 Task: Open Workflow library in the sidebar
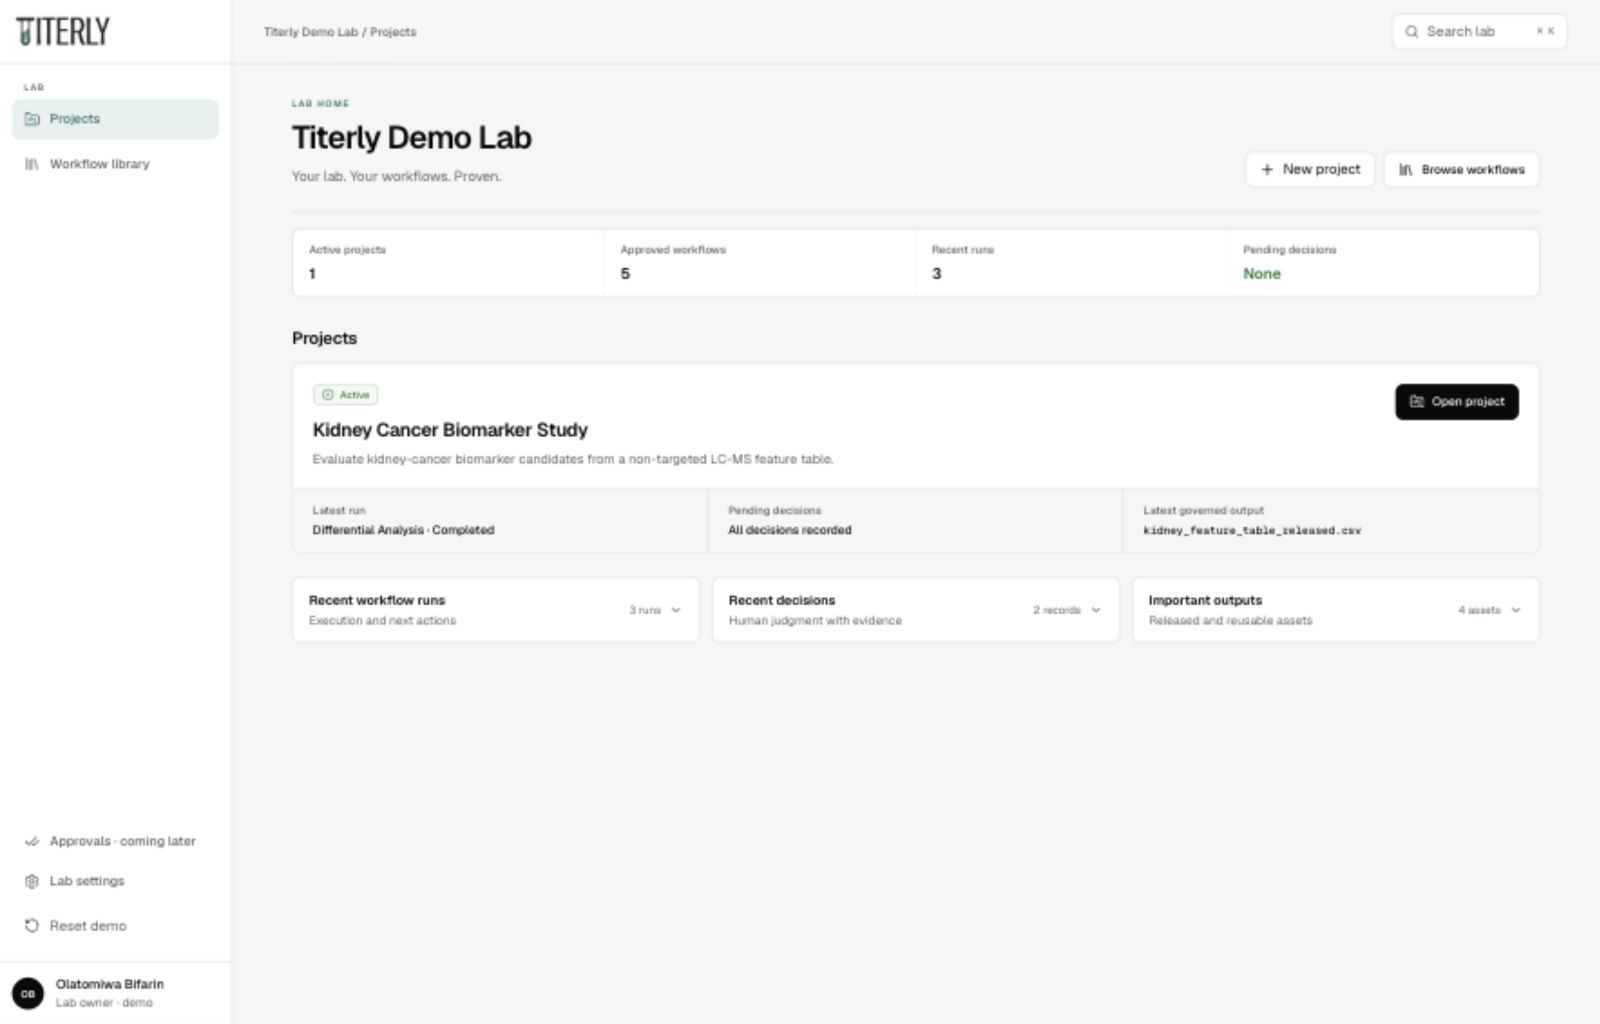point(115,164)
